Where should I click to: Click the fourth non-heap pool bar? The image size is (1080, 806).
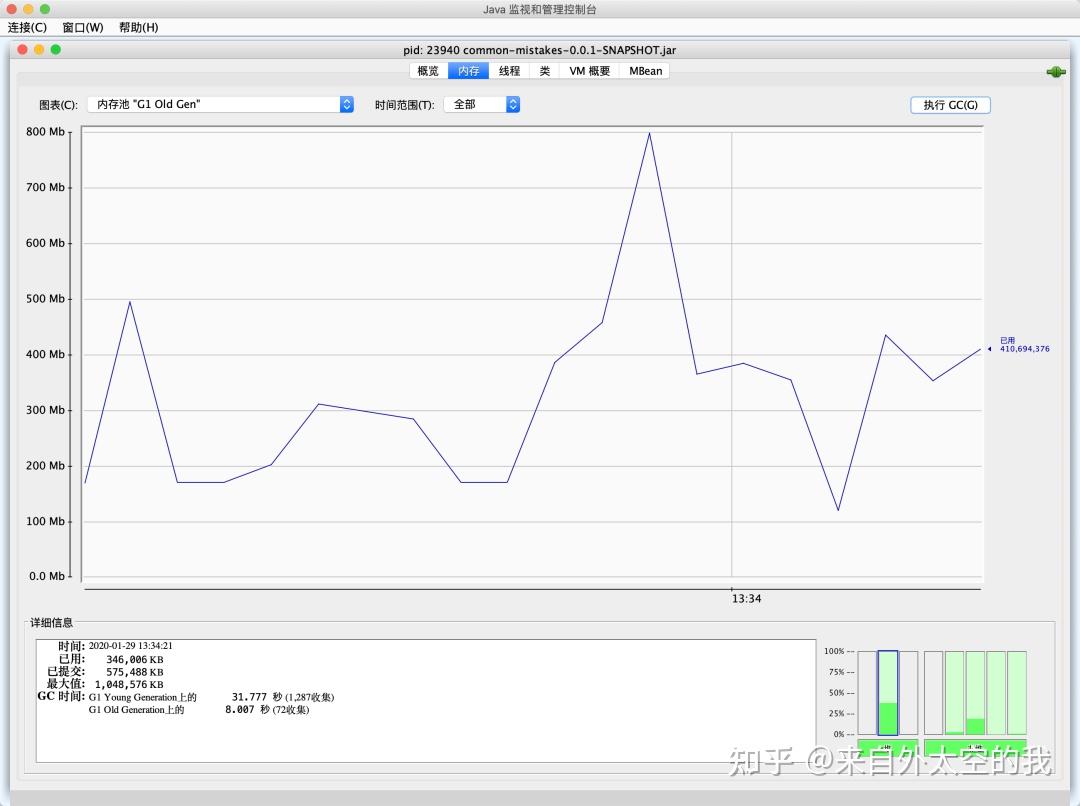[x=996, y=692]
